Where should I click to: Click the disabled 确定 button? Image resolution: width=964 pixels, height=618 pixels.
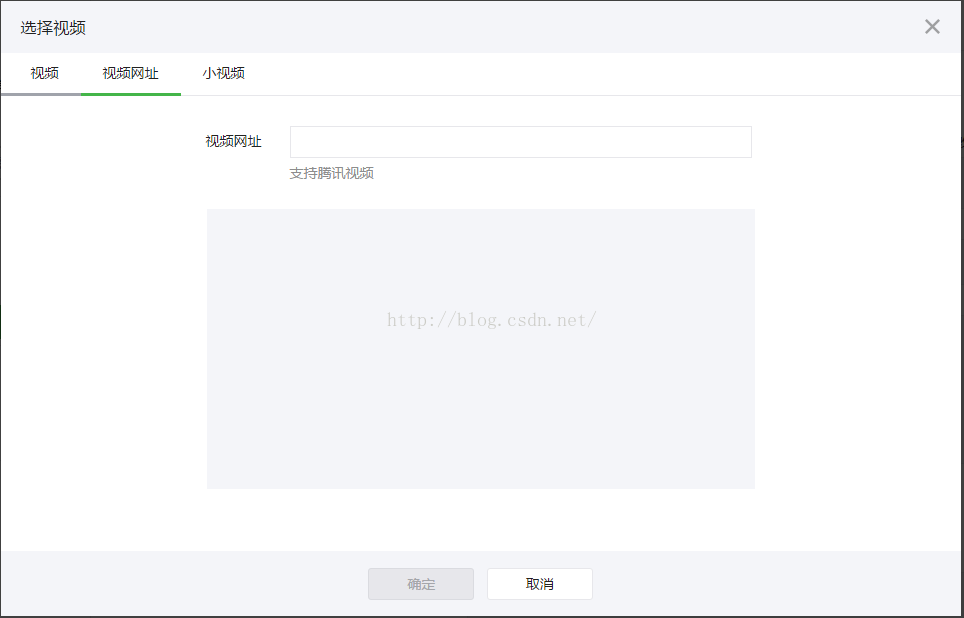coord(421,584)
